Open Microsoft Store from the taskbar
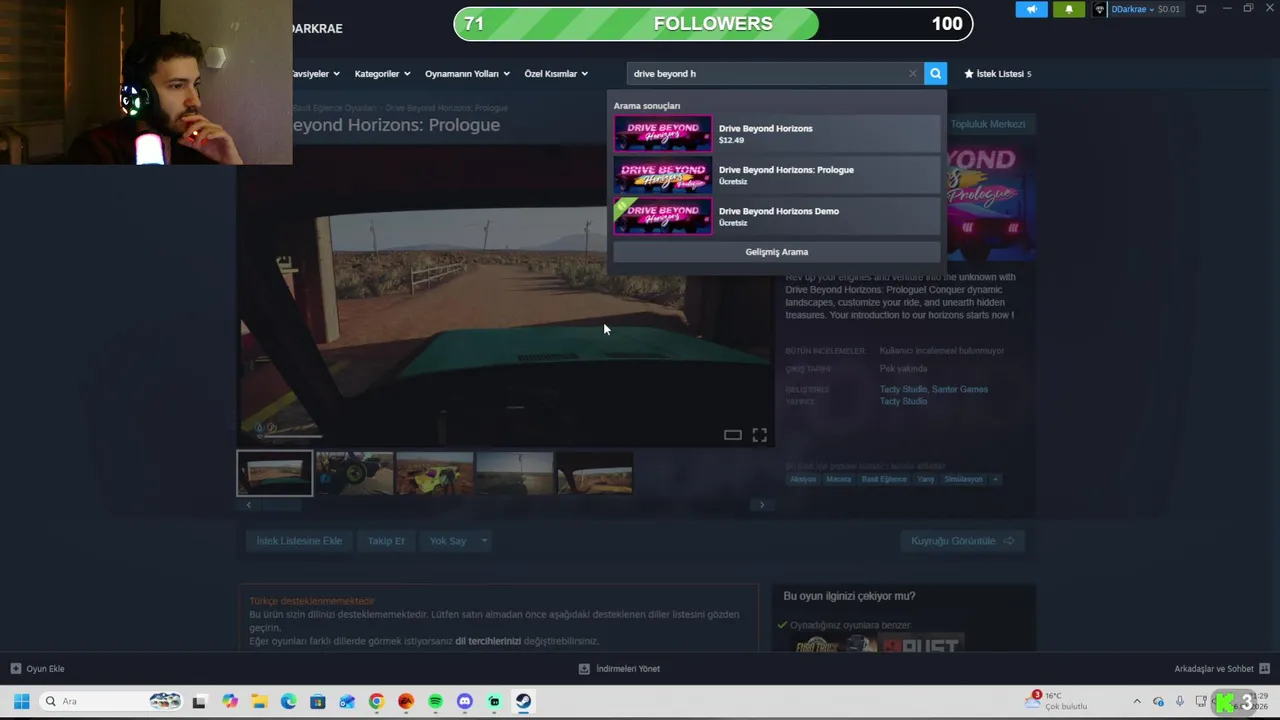Screen dimensions: 1280x720 pos(317,701)
